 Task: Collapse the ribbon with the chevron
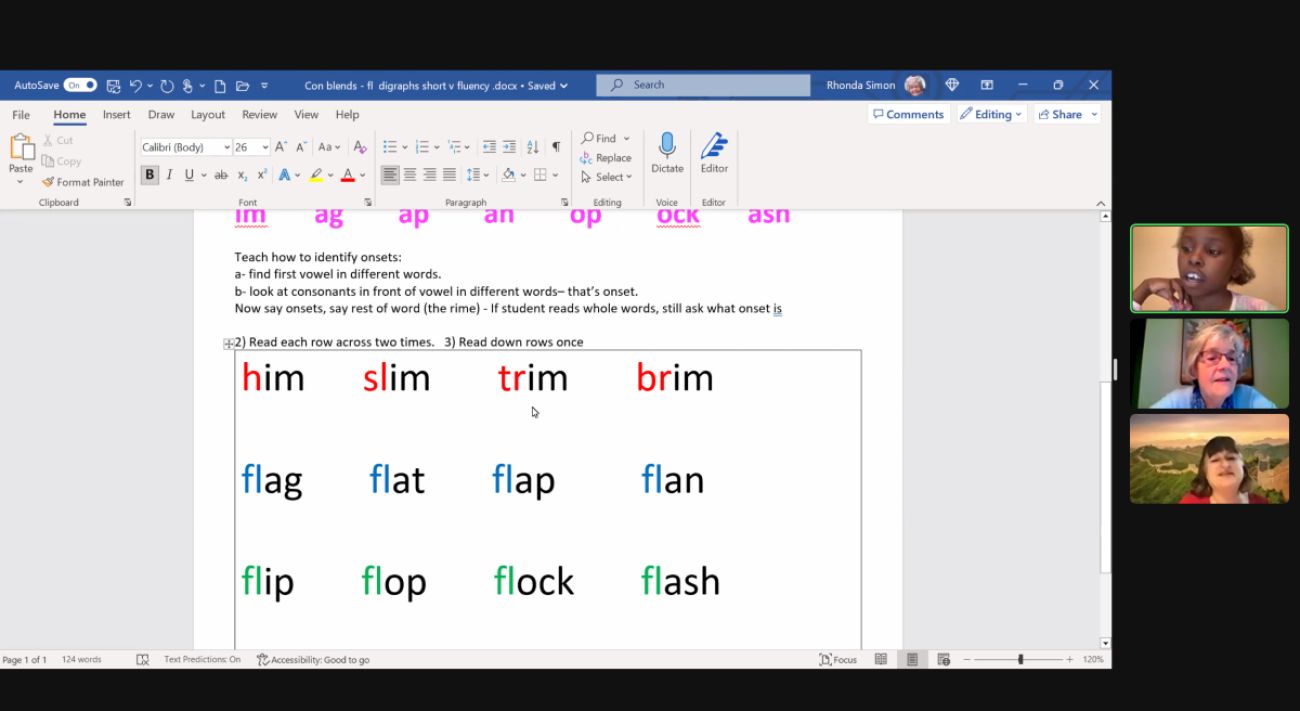pyautogui.click(x=1101, y=202)
